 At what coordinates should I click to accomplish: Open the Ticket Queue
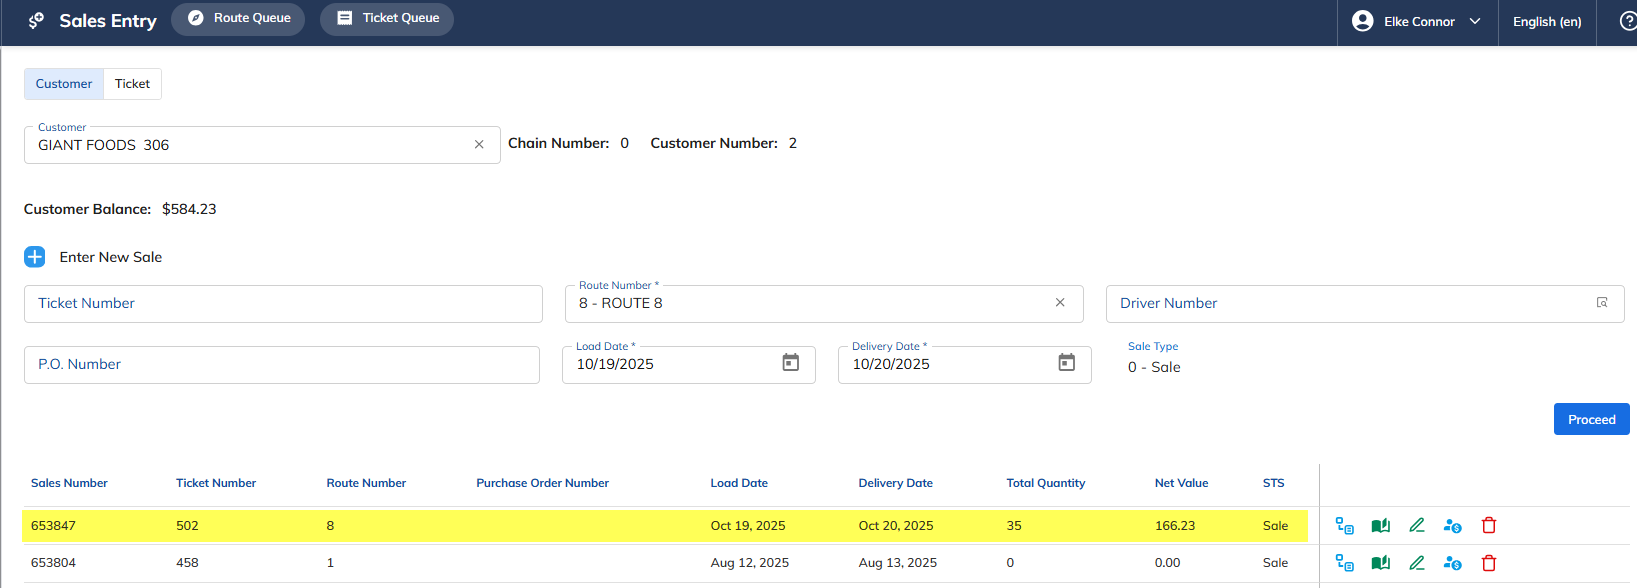(387, 18)
